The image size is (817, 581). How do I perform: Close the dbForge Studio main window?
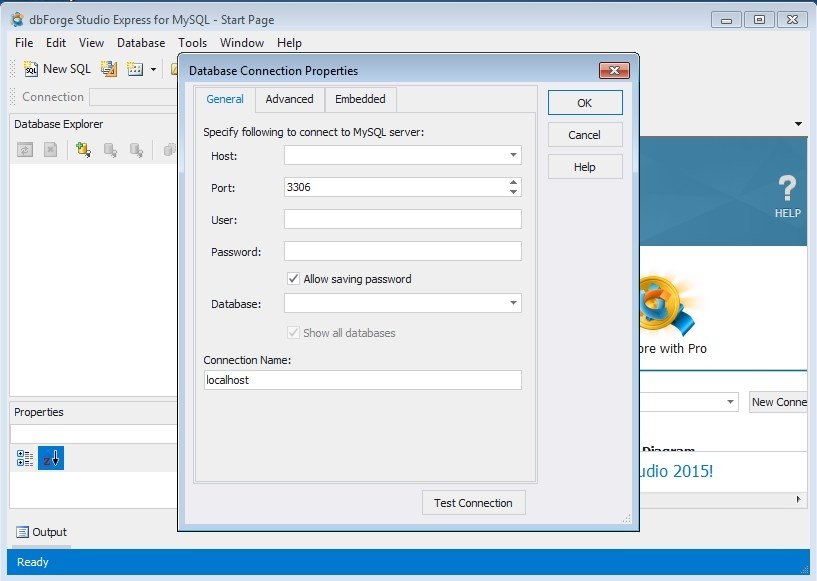tap(792, 20)
